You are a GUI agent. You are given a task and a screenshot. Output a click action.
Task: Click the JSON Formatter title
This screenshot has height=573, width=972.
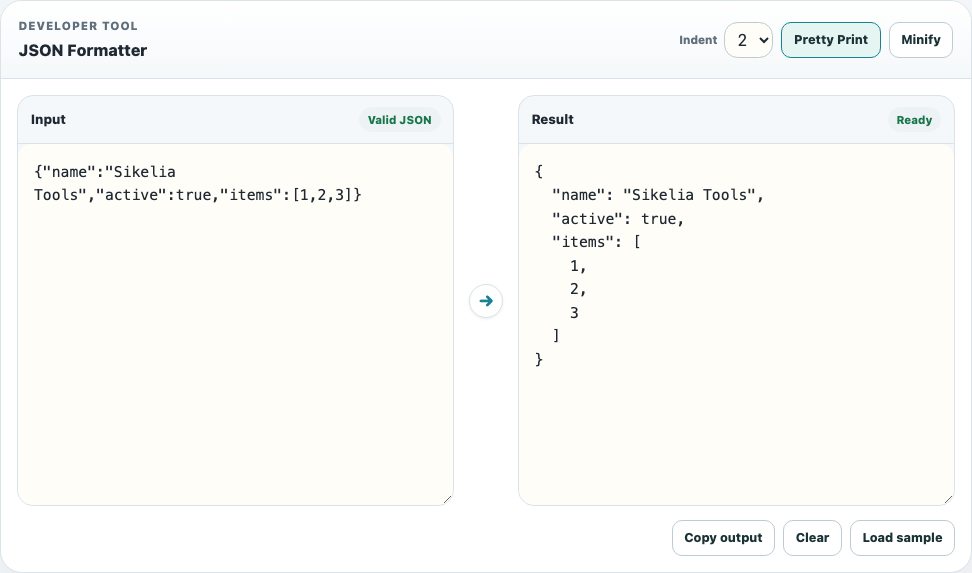click(82, 50)
